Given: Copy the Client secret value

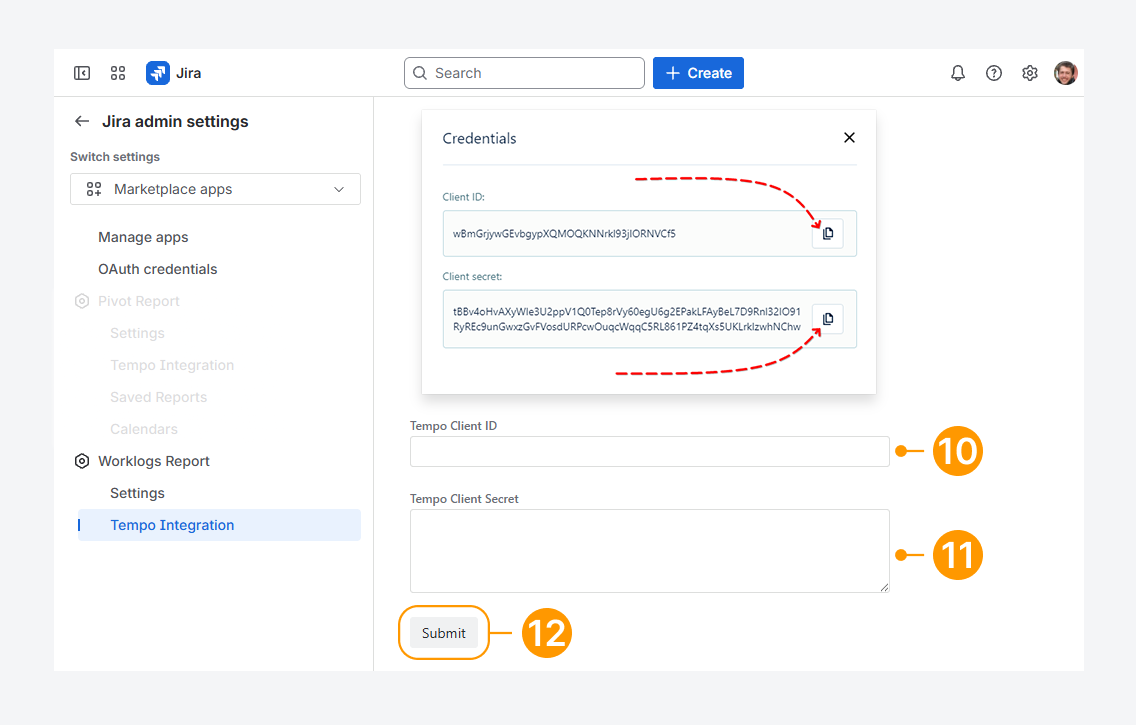Looking at the screenshot, I should (x=827, y=319).
